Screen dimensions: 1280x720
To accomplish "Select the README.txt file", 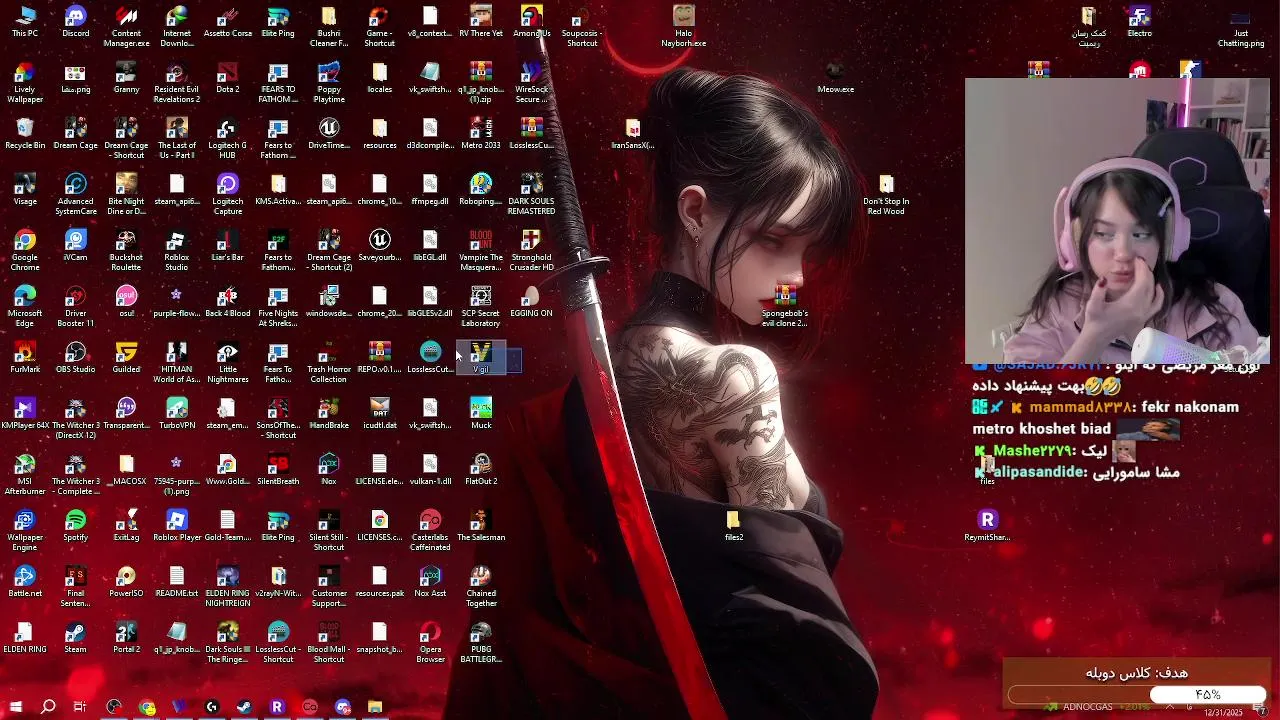I will point(177,582).
